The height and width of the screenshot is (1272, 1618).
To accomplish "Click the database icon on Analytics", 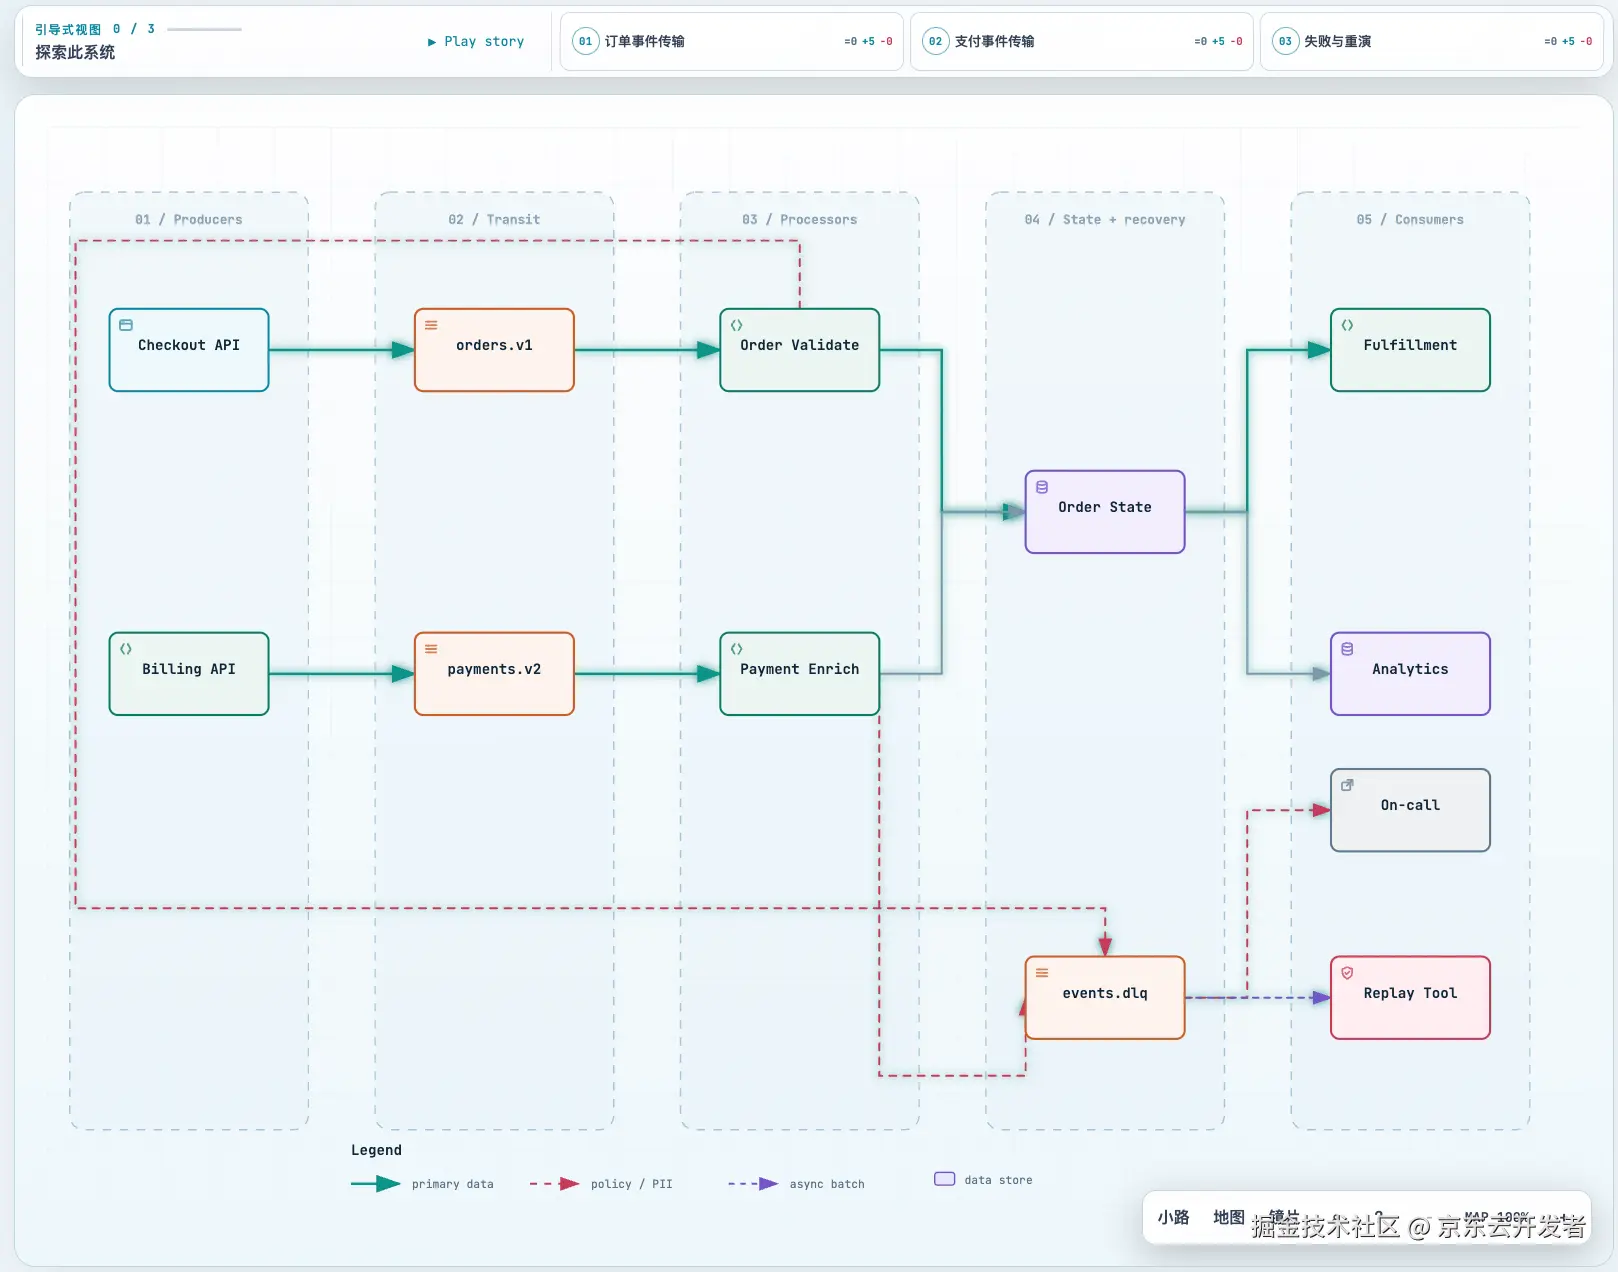I will click(1347, 649).
